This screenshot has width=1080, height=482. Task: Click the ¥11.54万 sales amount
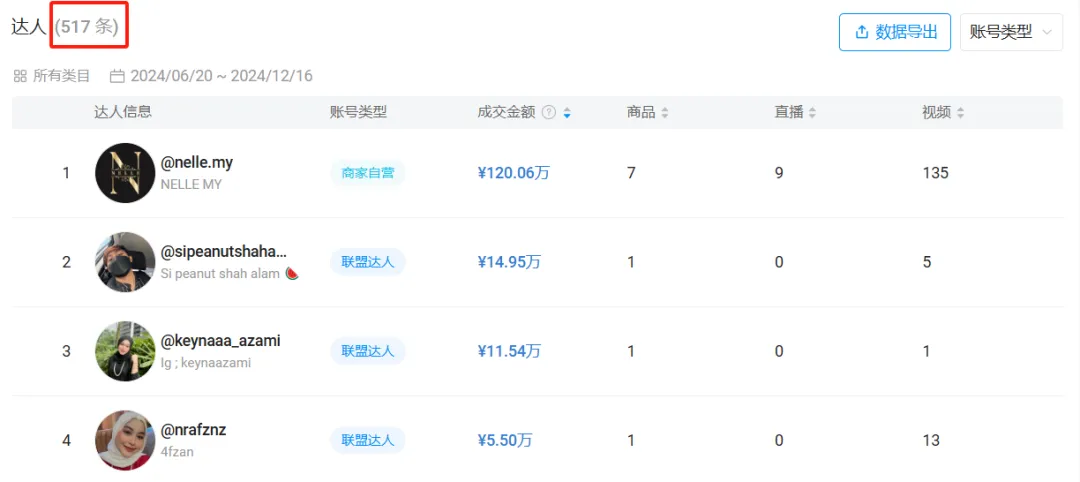click(509, 351)
